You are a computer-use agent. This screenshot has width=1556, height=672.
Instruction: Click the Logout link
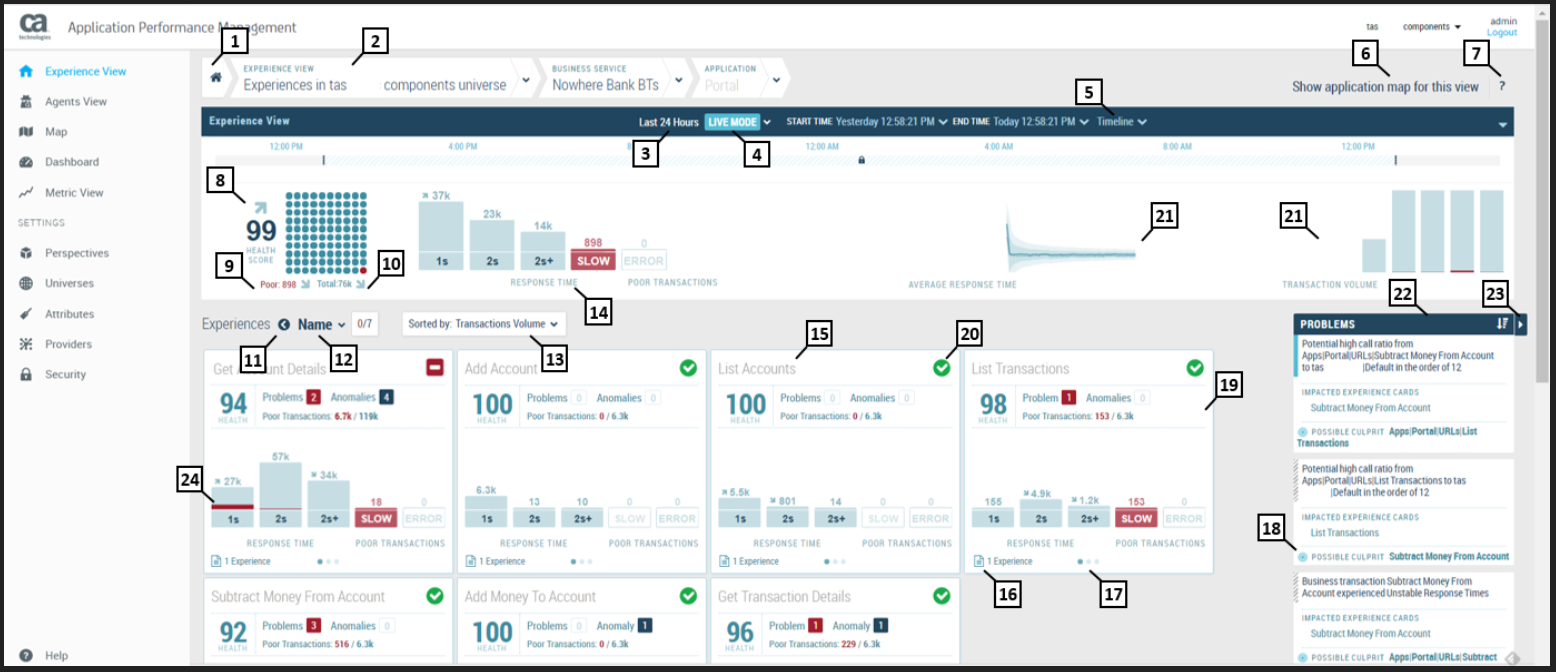pos(1502,33)
